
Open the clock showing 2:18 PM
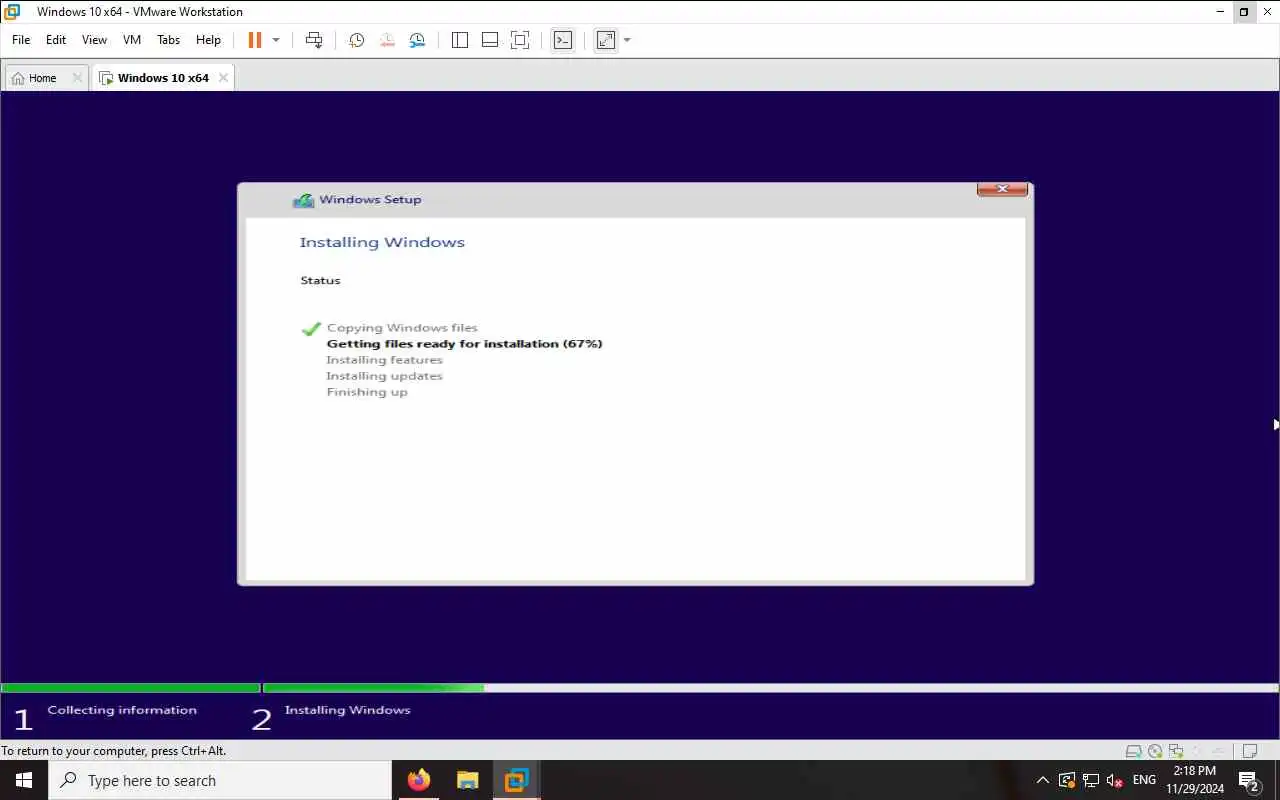(1195, 780)
